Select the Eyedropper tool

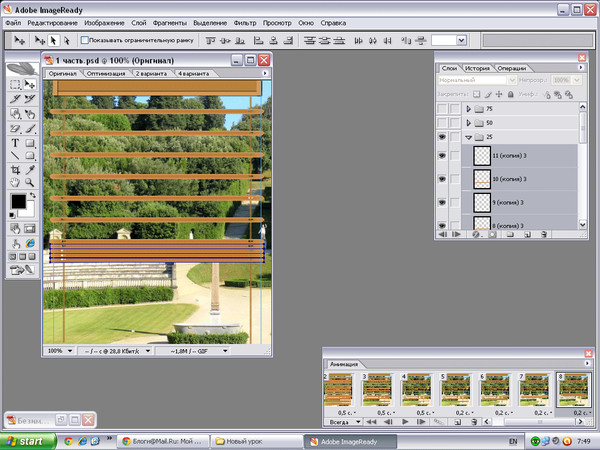pyautogui.click(x=29, y=170)
